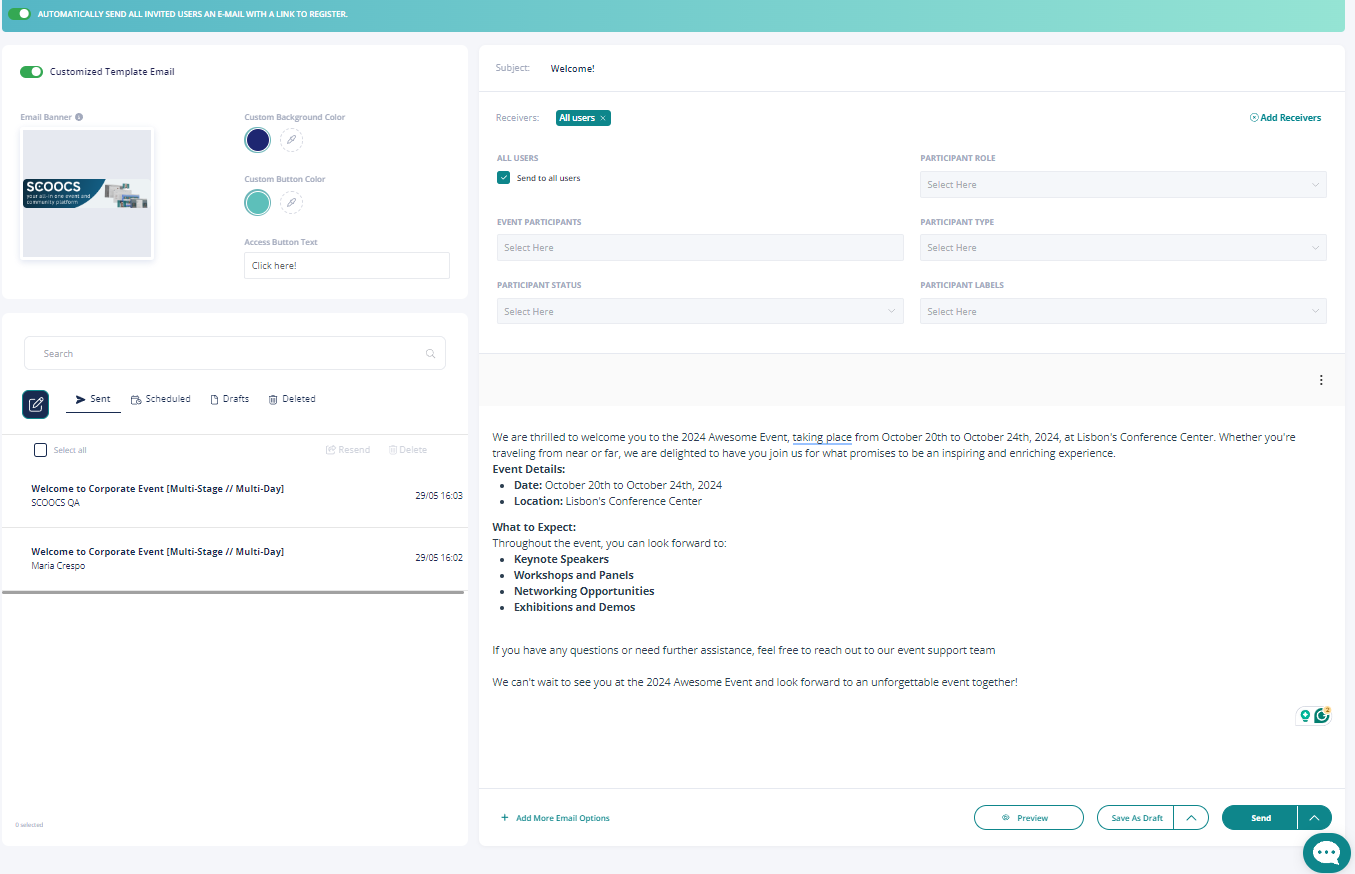Image resolution: width=1355 pixels, height=874 pixels.
Task: Disable the Customized Template Email toggle
Action: pos(32,72)
